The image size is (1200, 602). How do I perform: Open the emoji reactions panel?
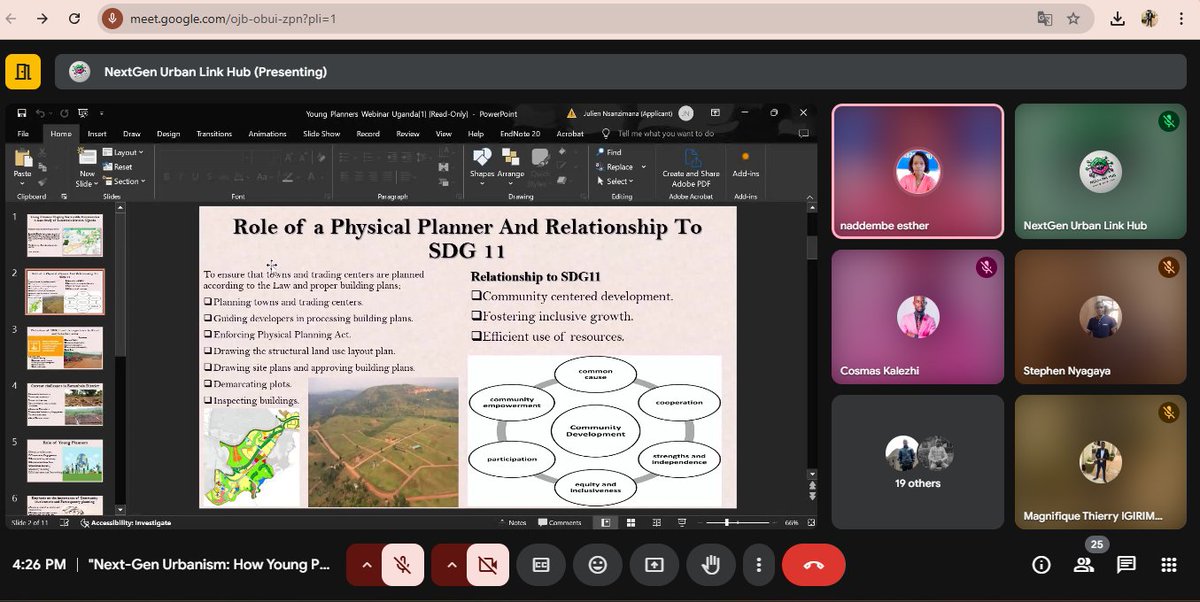597,565
